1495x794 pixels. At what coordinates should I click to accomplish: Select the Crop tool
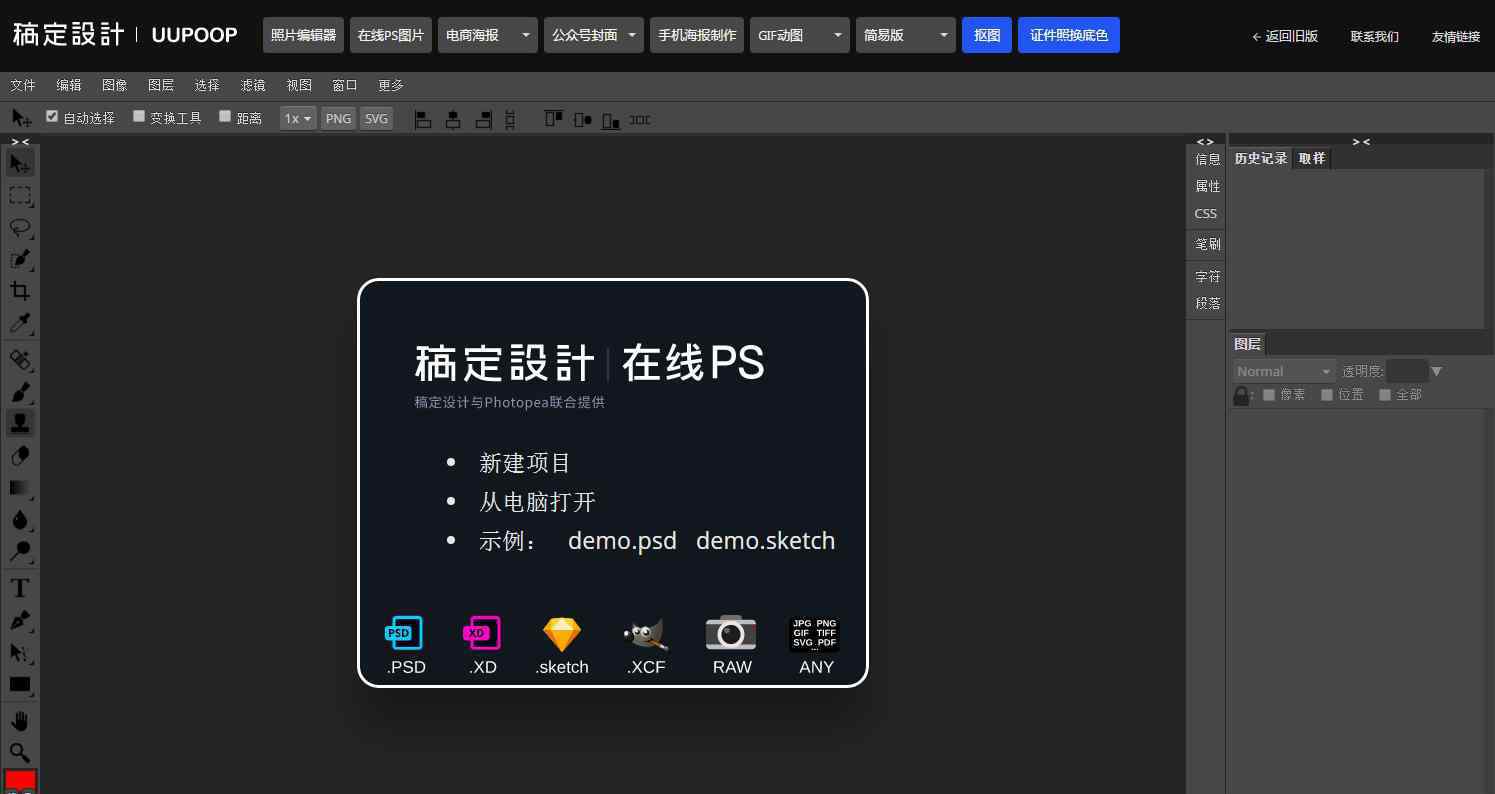click(x=20, y=291)
